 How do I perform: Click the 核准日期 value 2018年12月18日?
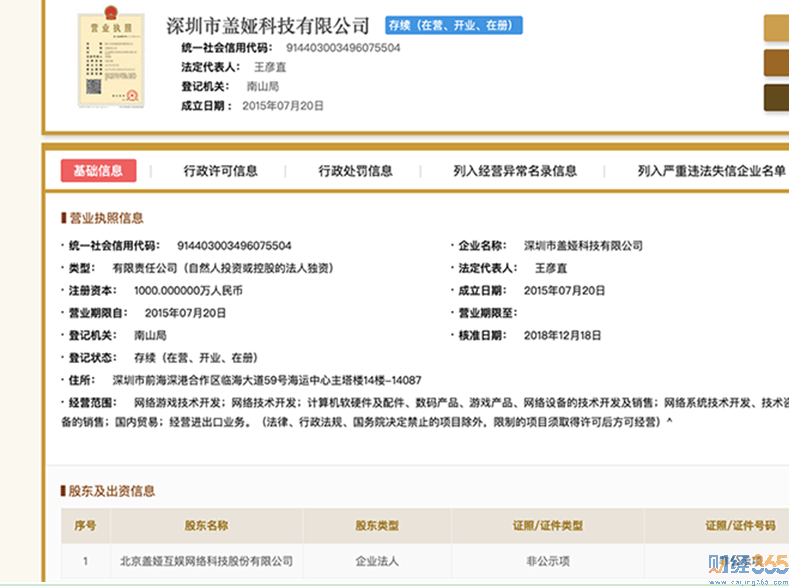(x=563, y=336)
